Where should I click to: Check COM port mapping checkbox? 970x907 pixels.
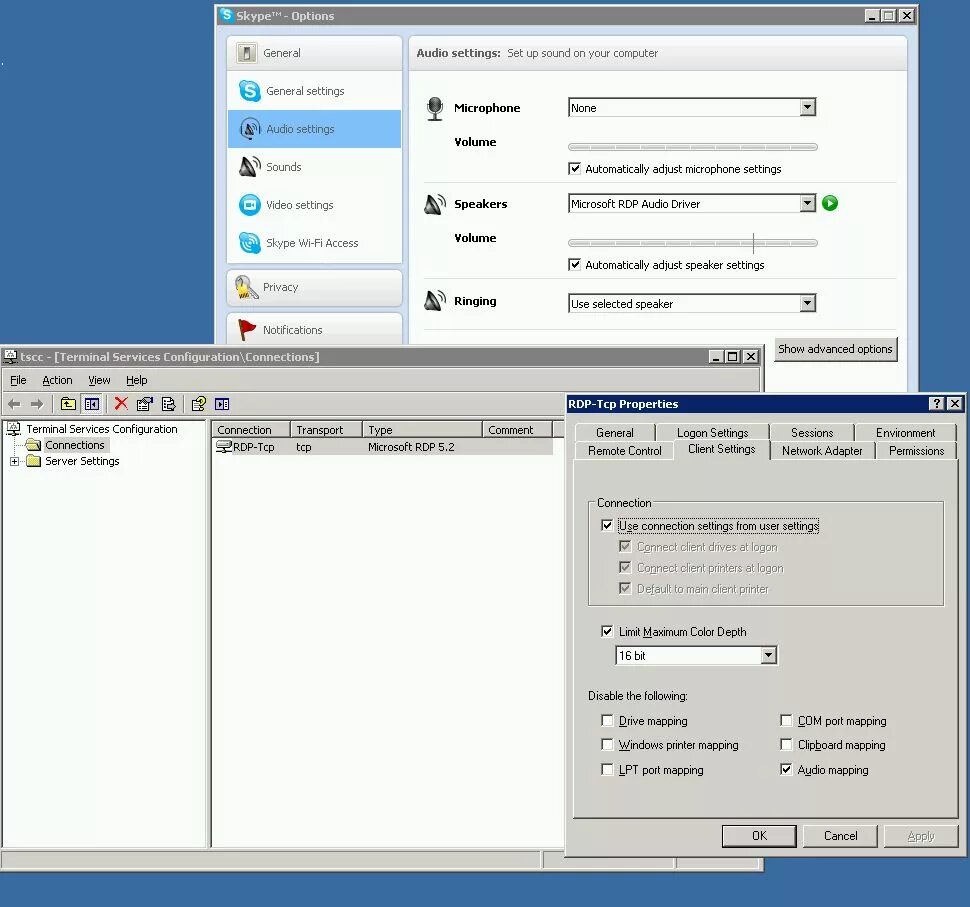coord(786,721)
